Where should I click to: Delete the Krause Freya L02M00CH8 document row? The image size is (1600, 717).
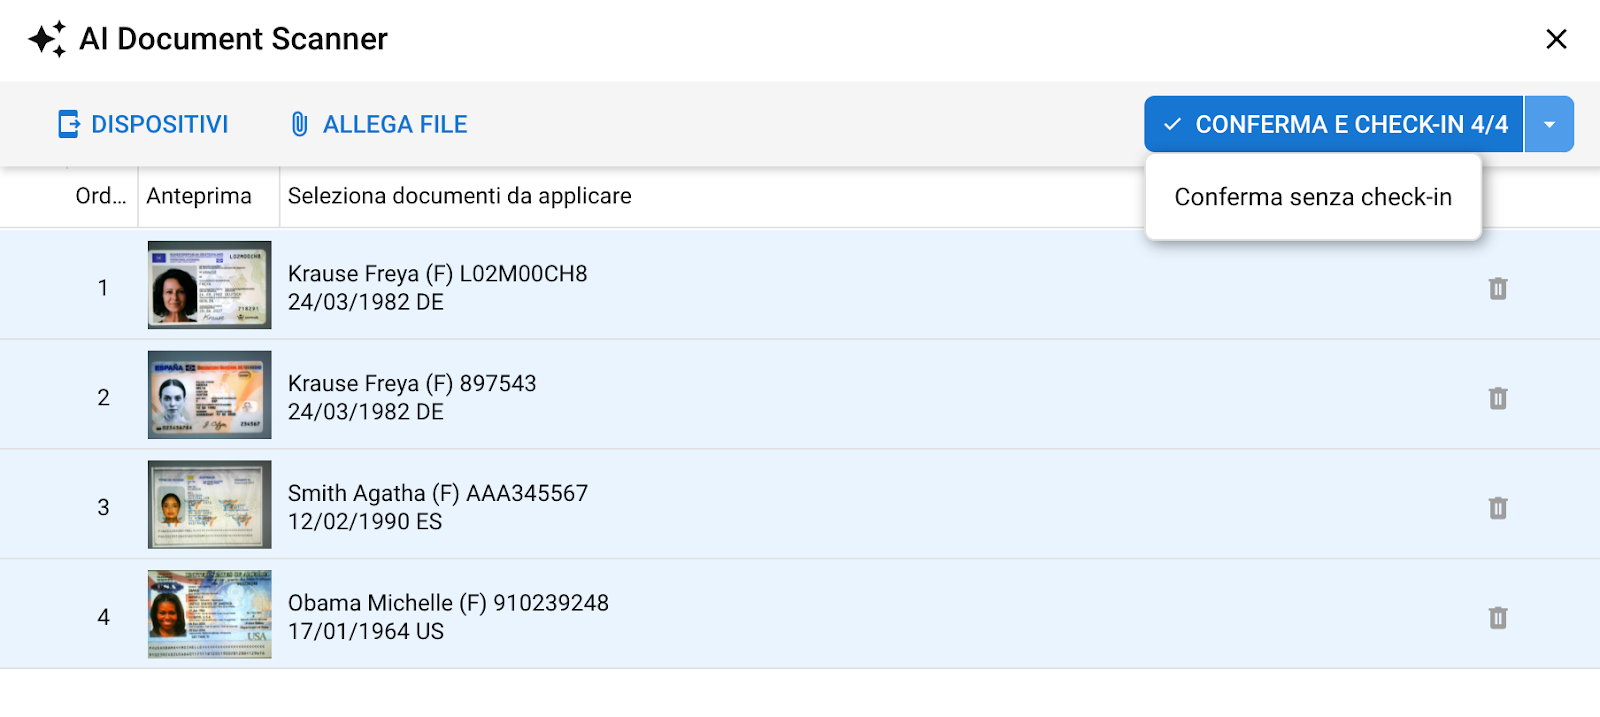(1497, 289)
